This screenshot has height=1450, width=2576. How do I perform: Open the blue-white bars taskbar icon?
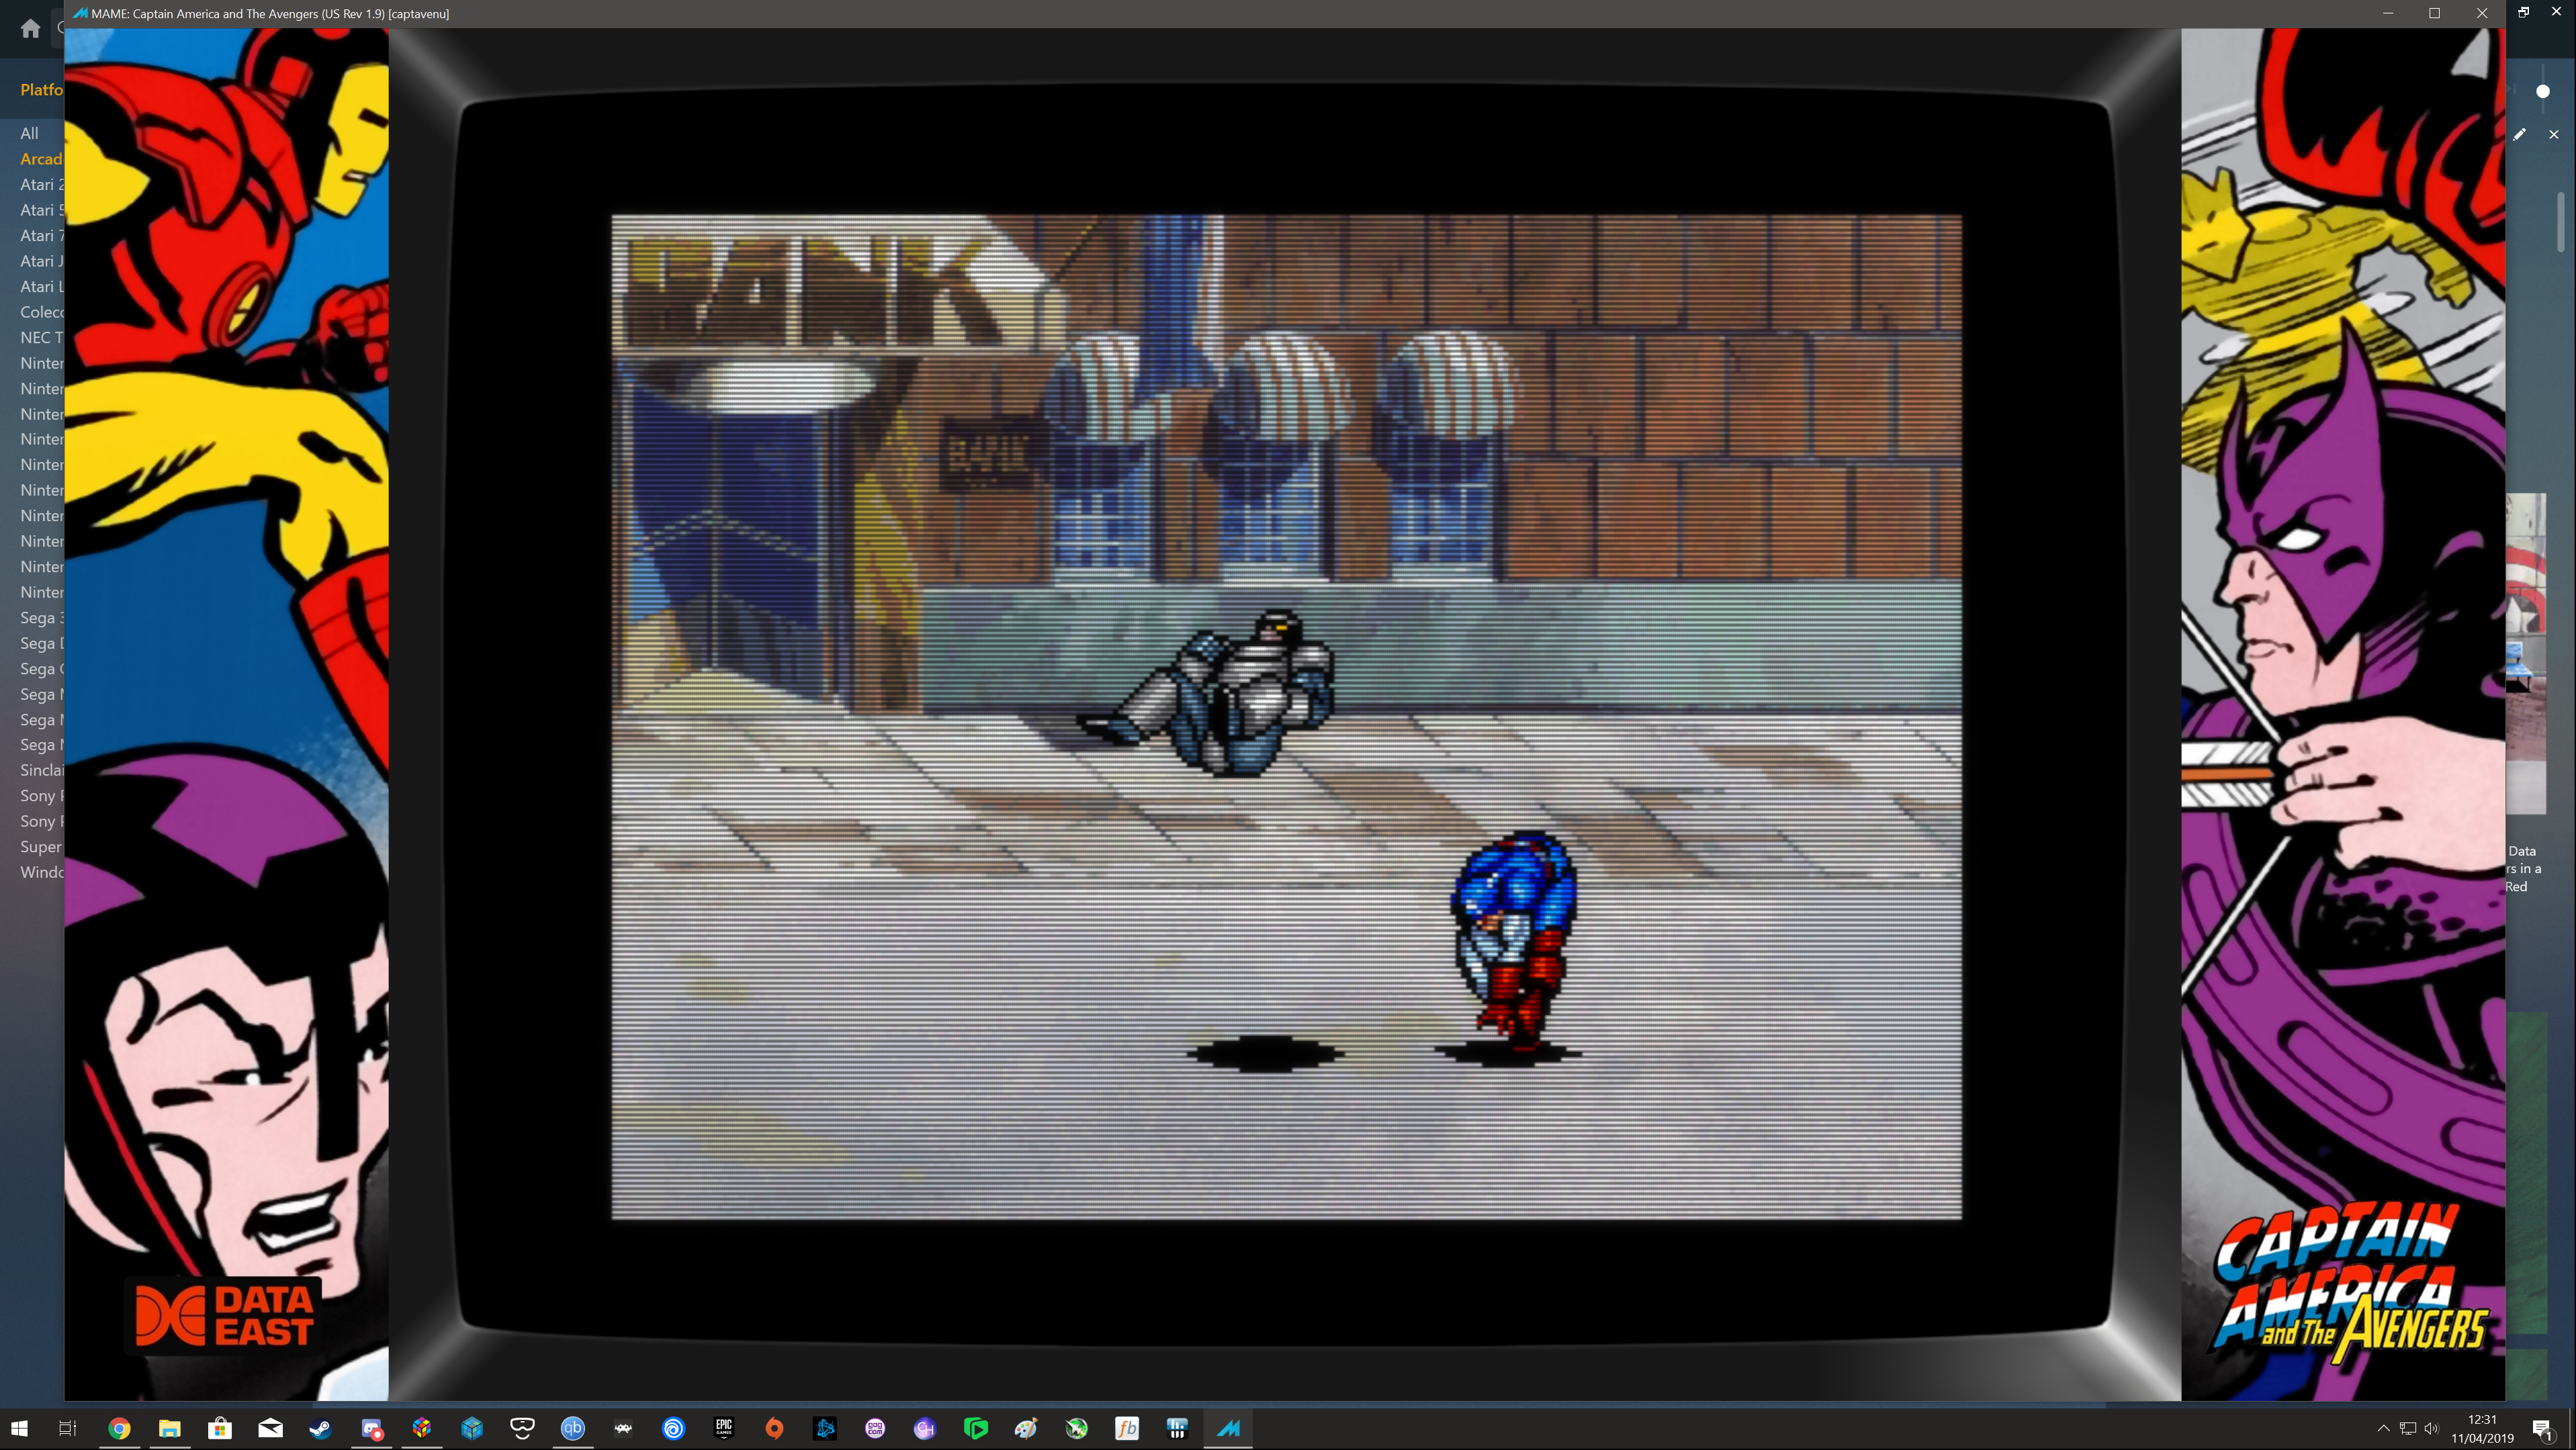coord(1177,1428)
